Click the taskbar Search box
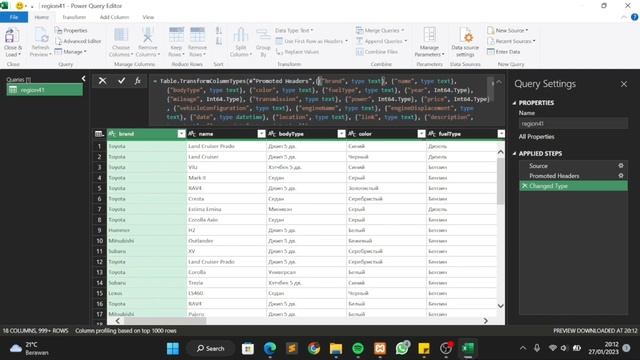Screen dimensions: 640x360 (211, 348)
